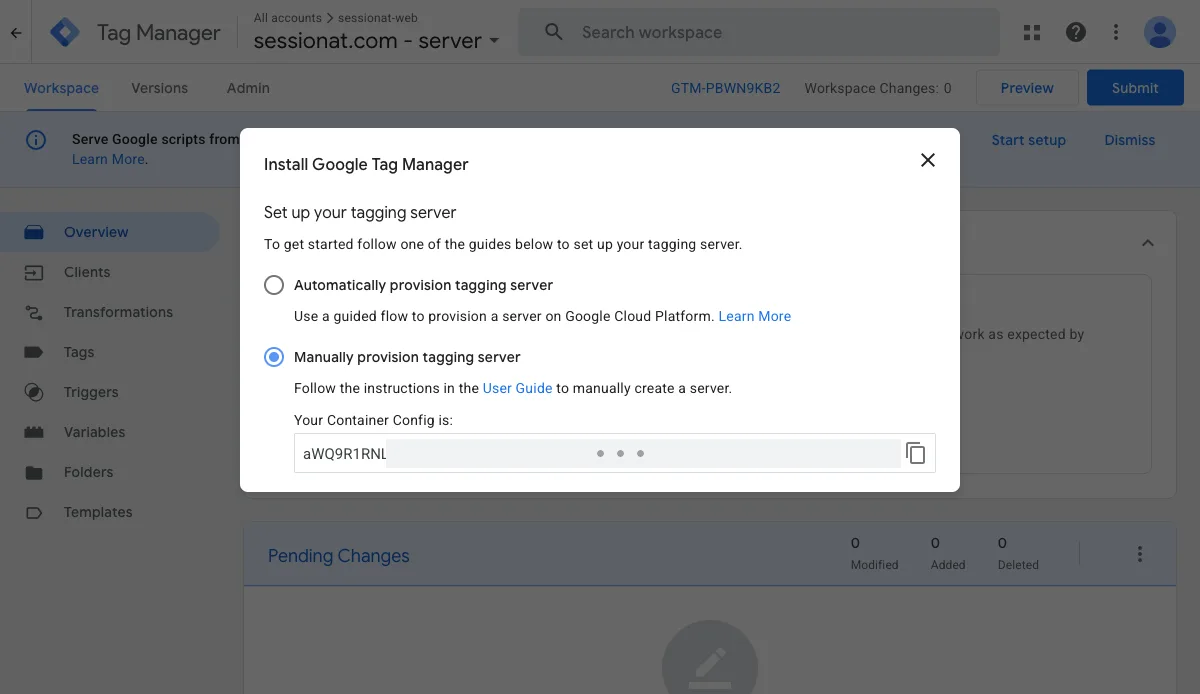
Task: Open the Learn More link in the dialog
Action: tap(755, 316)
